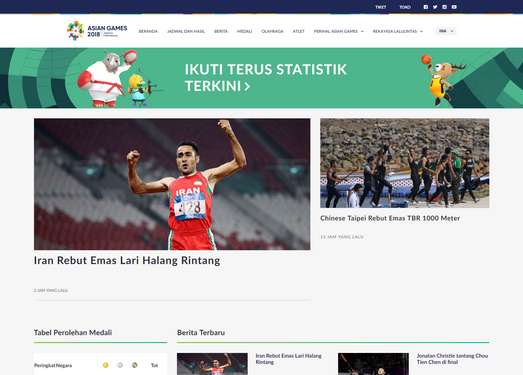
Task: Open the Berita menu item
Action: 221,31
